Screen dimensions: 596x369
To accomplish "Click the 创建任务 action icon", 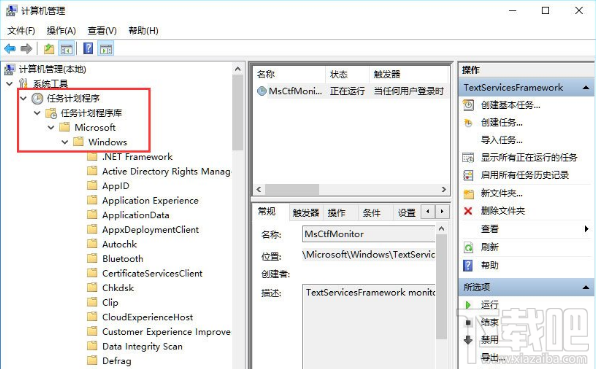I will [x=468, y=123].
